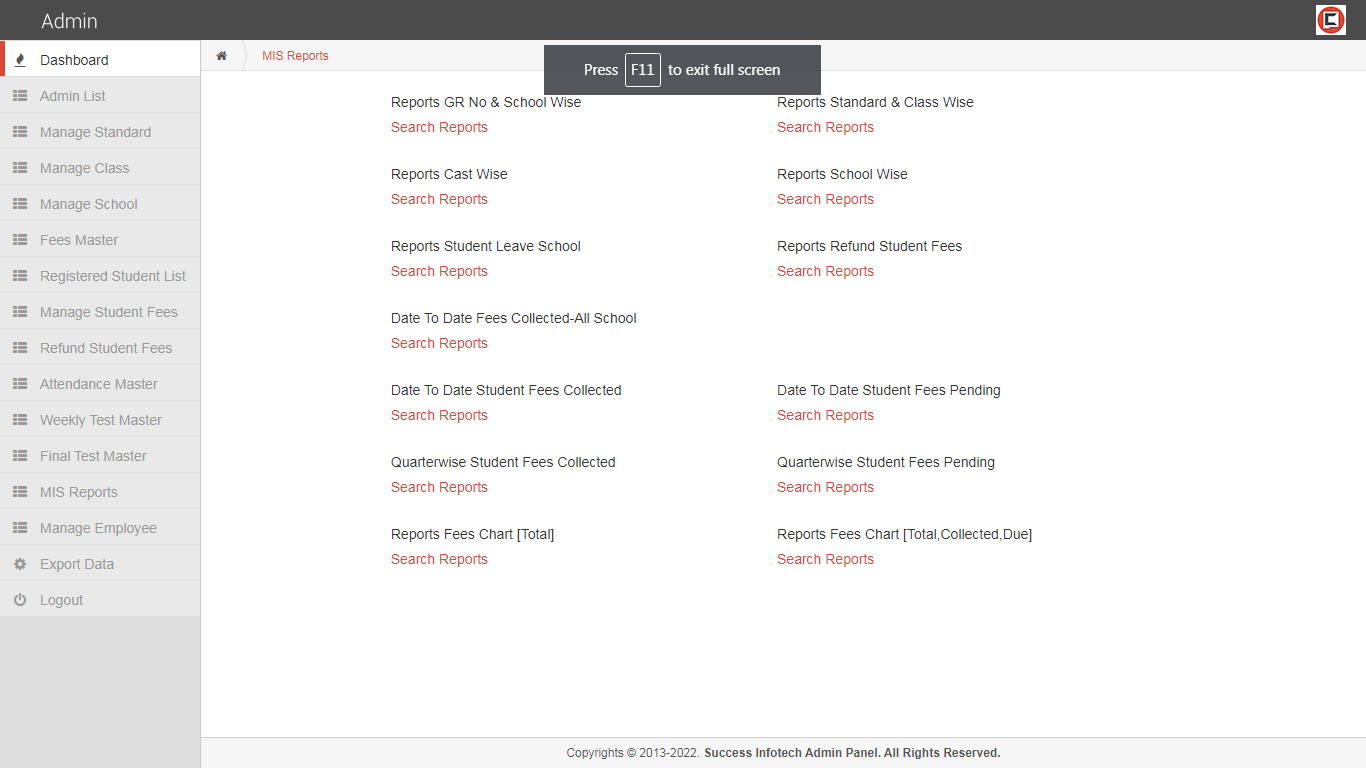
Task: Go to Attendance Master section
Action: tap(98, 384)
